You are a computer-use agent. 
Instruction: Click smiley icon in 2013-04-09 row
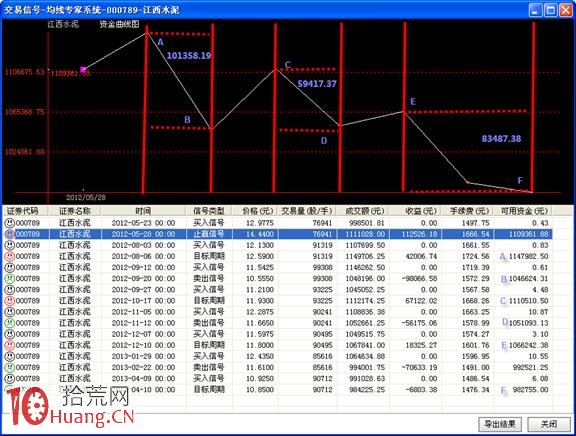pyautogui.click(x=10, y=378)
